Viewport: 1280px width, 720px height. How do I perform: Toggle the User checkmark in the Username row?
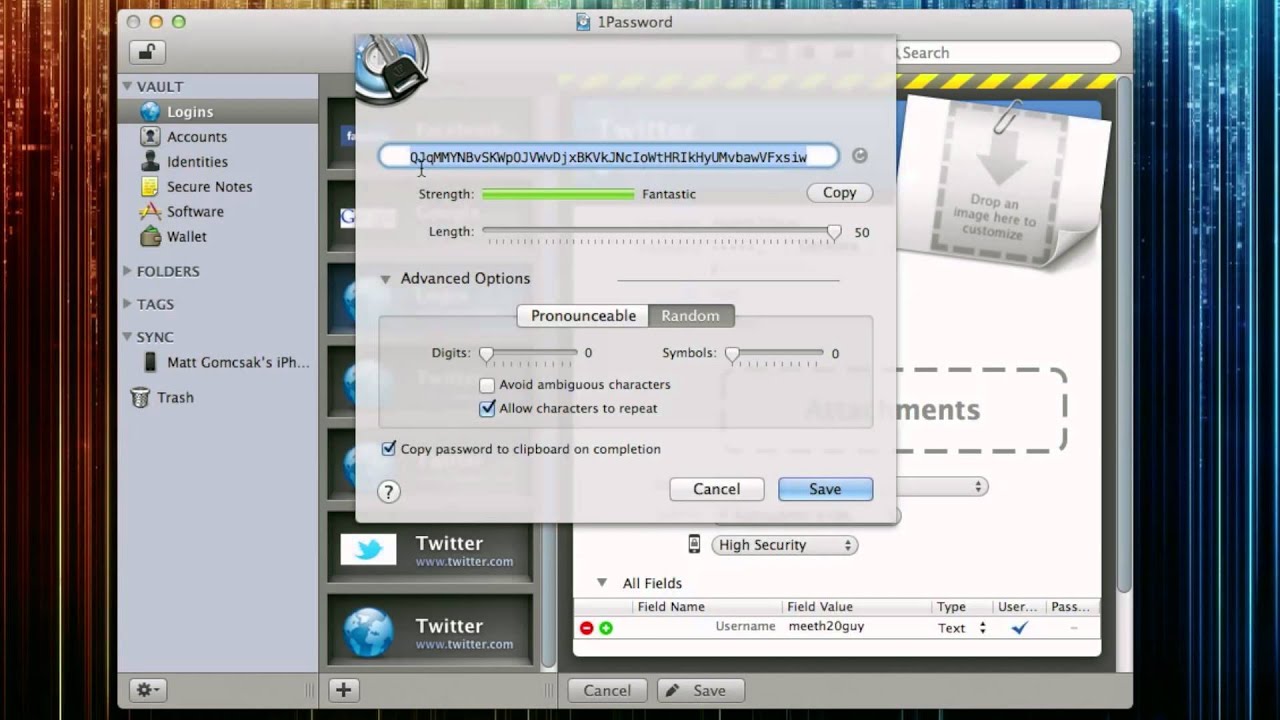1019,628
